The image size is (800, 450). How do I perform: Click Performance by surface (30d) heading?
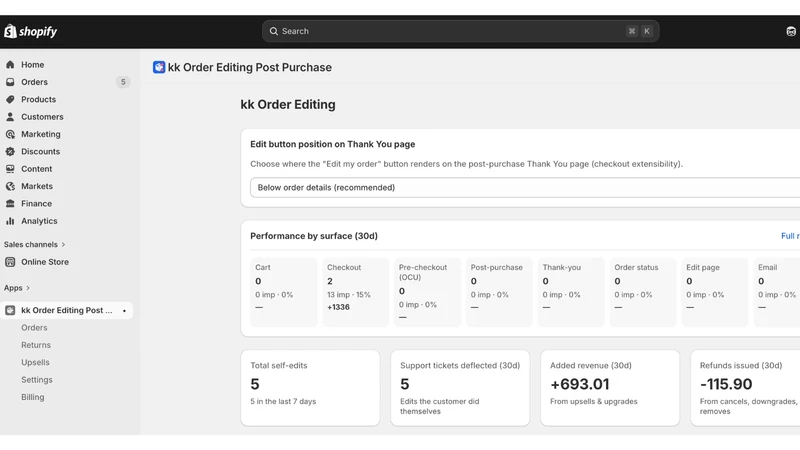(x=314, y=236)
